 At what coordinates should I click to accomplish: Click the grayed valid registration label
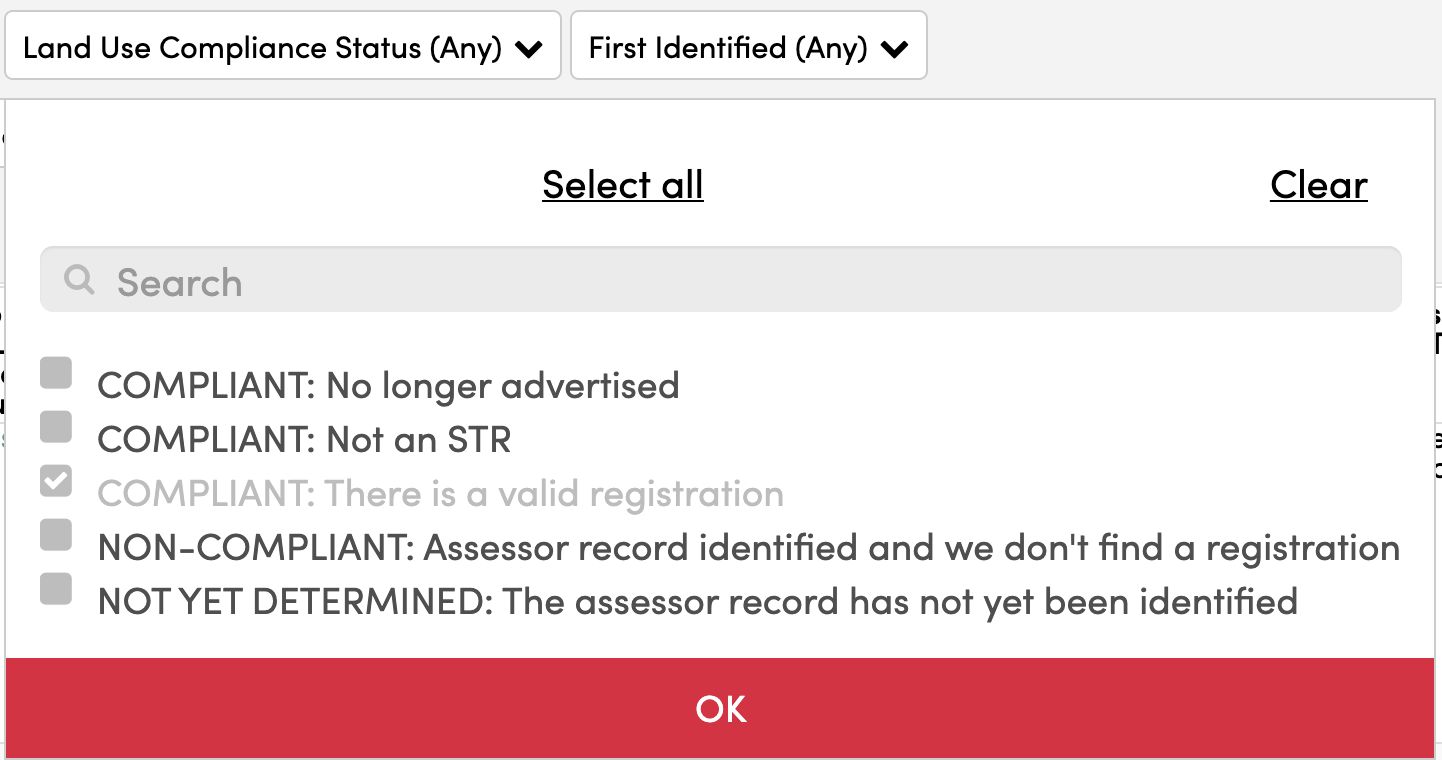[x=440, y=493]
